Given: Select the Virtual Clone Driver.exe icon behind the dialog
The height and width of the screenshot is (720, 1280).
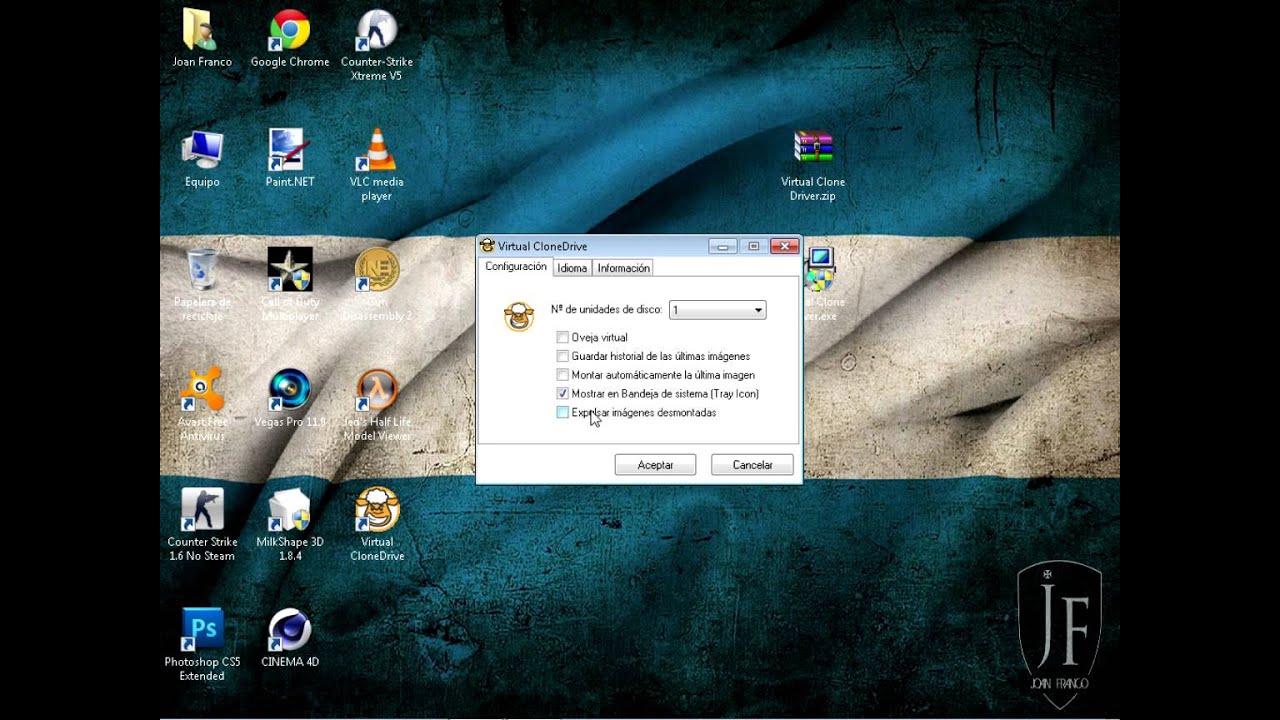Looking at the screenshot, I should tap(820, 270).
